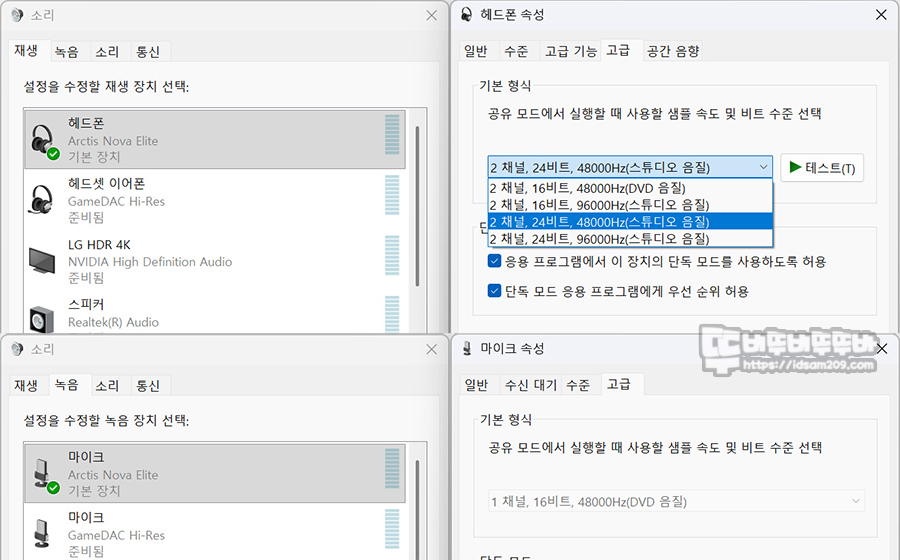This screenshot has height=560, width=900.
Task: Select the Arctis Nova Elite headphone device icon
Action: coord(44,141)
